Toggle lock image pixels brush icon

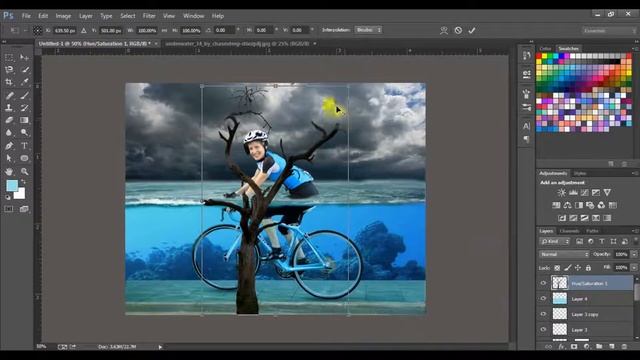pyautogui.click(x=568, y=268)
